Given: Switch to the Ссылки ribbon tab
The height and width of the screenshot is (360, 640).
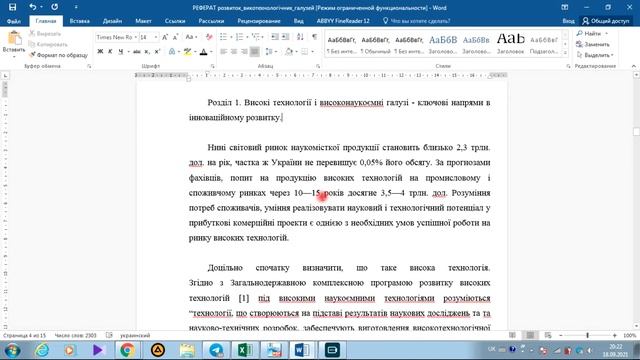Looking at the screenshot, I should click(175, 21).
